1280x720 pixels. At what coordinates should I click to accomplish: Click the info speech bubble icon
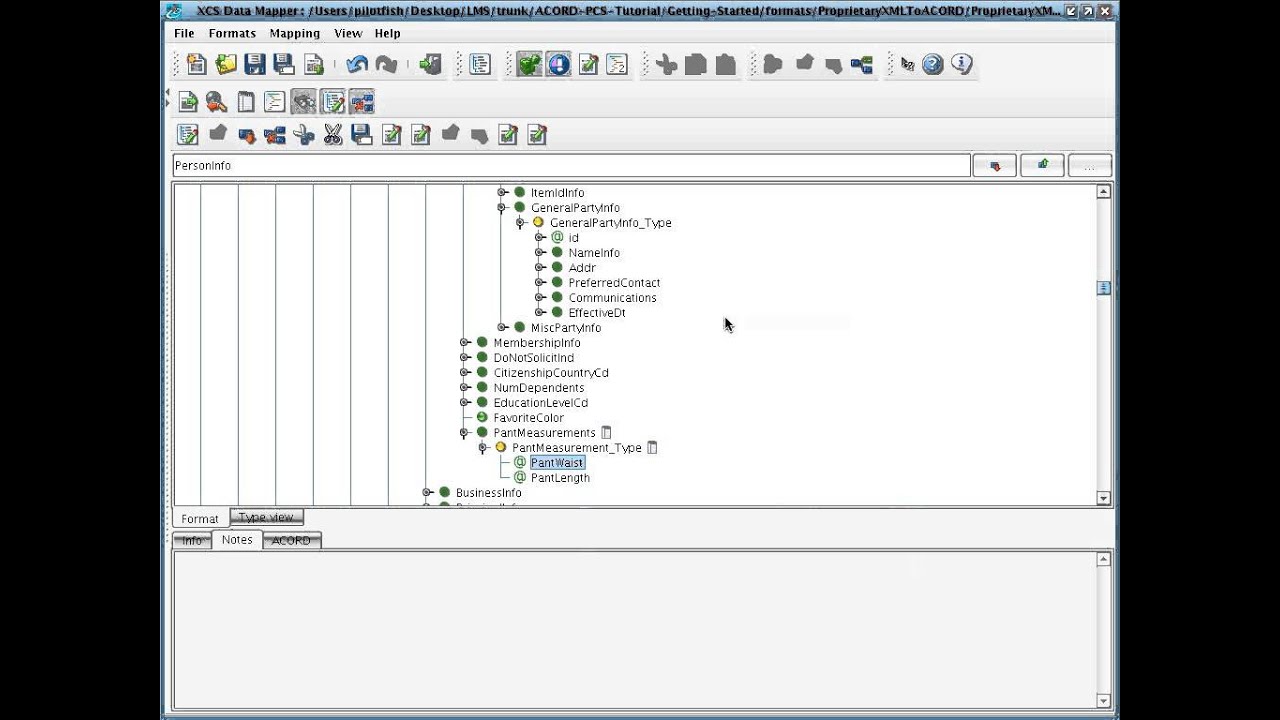pos(962,64)
